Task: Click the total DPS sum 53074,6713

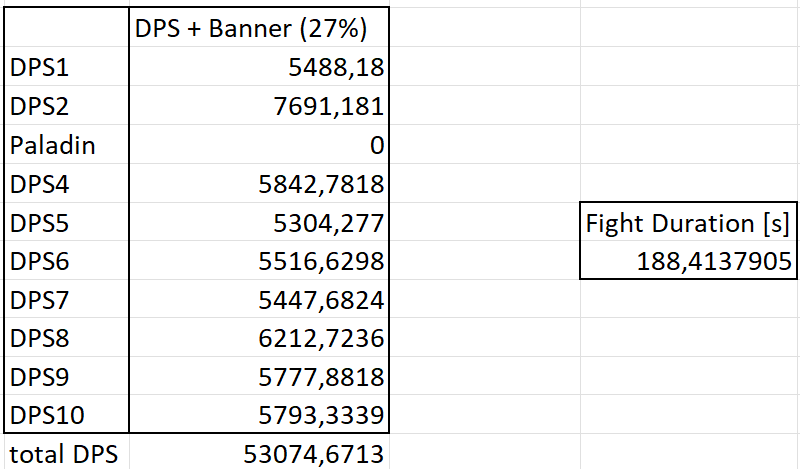Action: pyautogui.click(x=258, y=453)
